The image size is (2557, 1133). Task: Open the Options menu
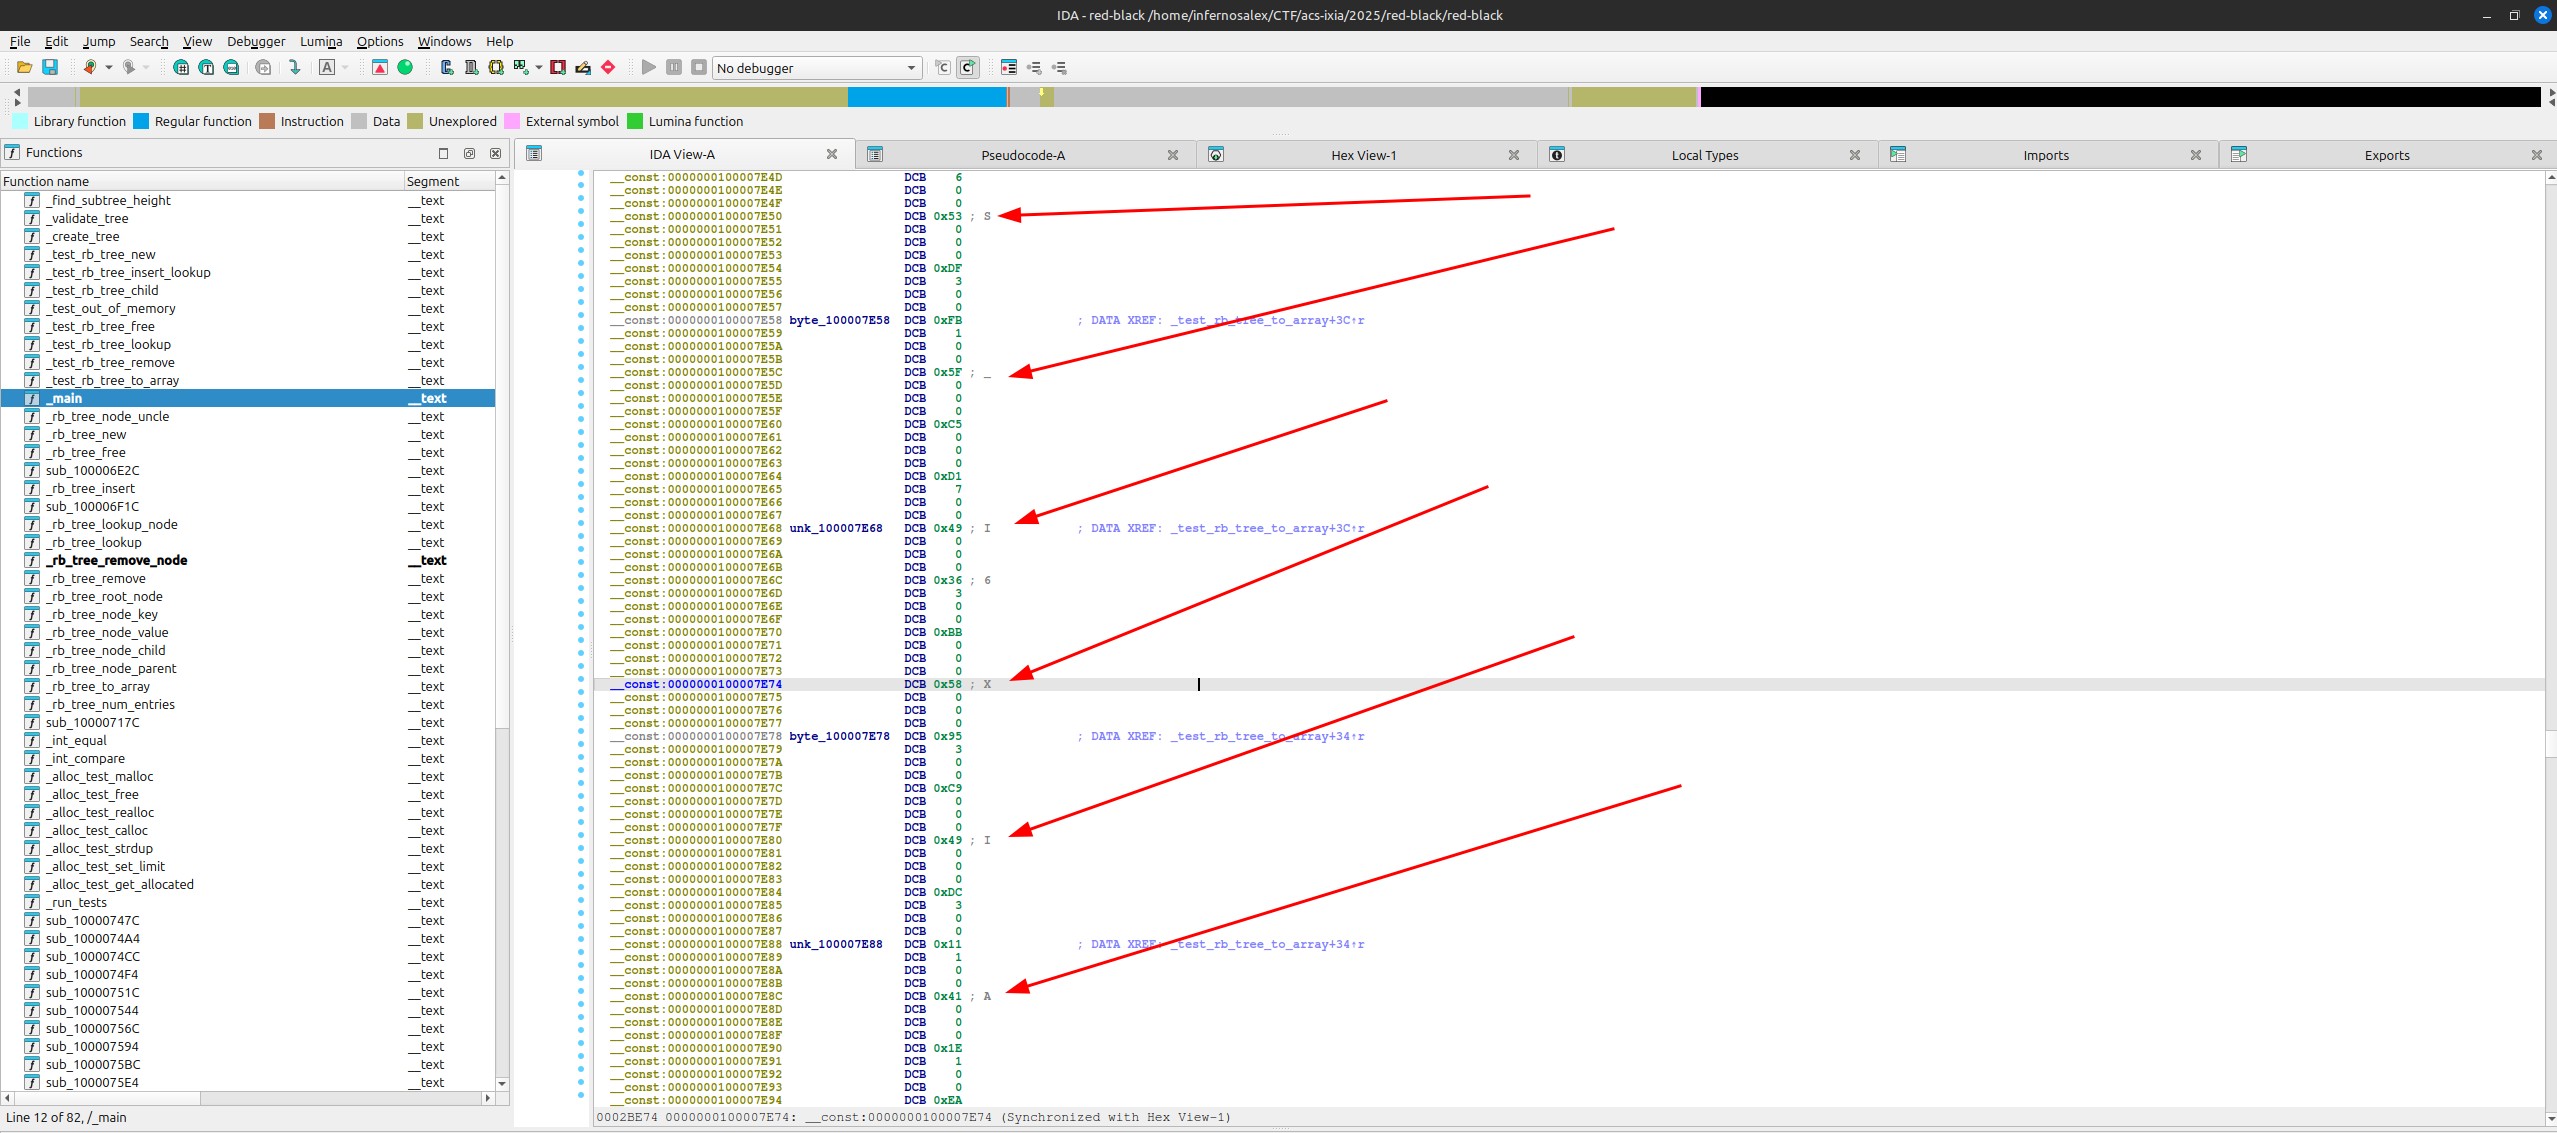click(x=380, y=41)
